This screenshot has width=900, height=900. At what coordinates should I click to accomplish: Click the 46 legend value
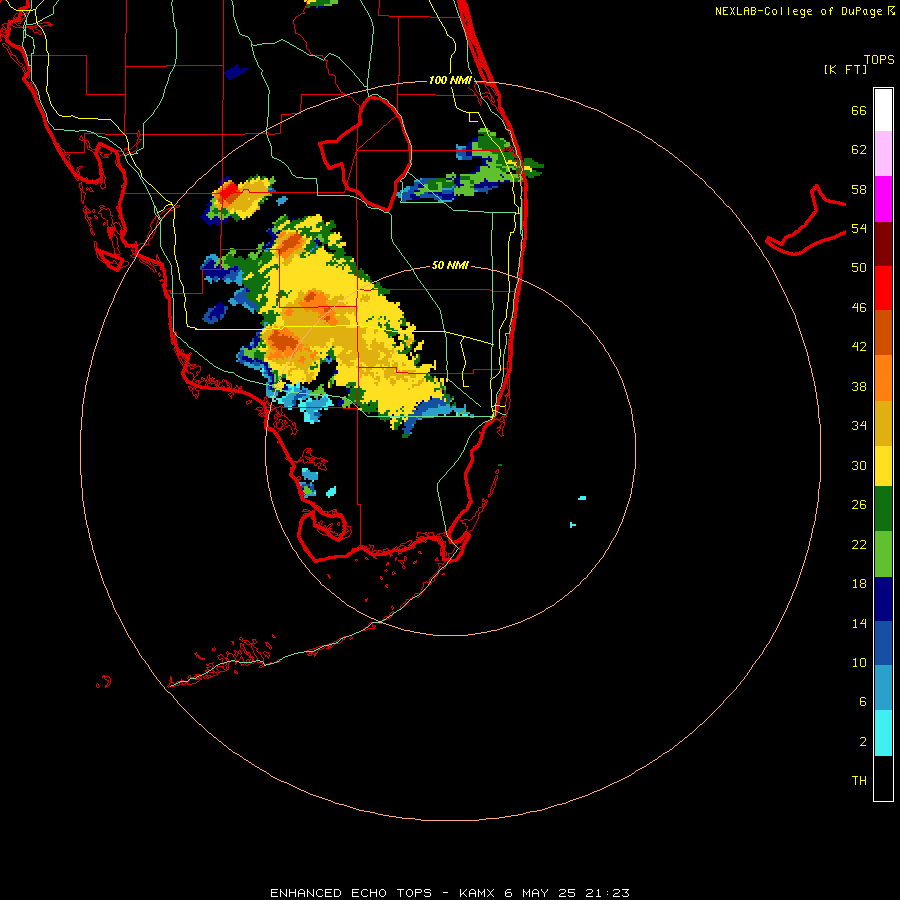tap(859, 308)
